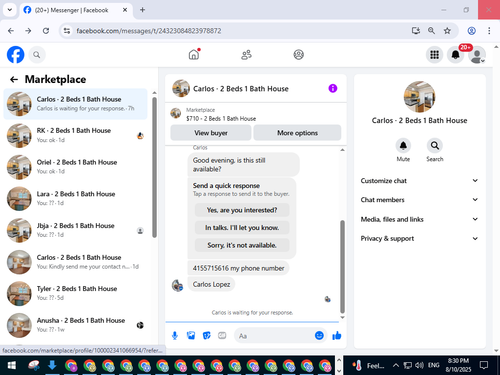500x375 pixels.
Task: Open chat 'Anusha - 2 Beds 1 Bath House'
Action: 75,325
